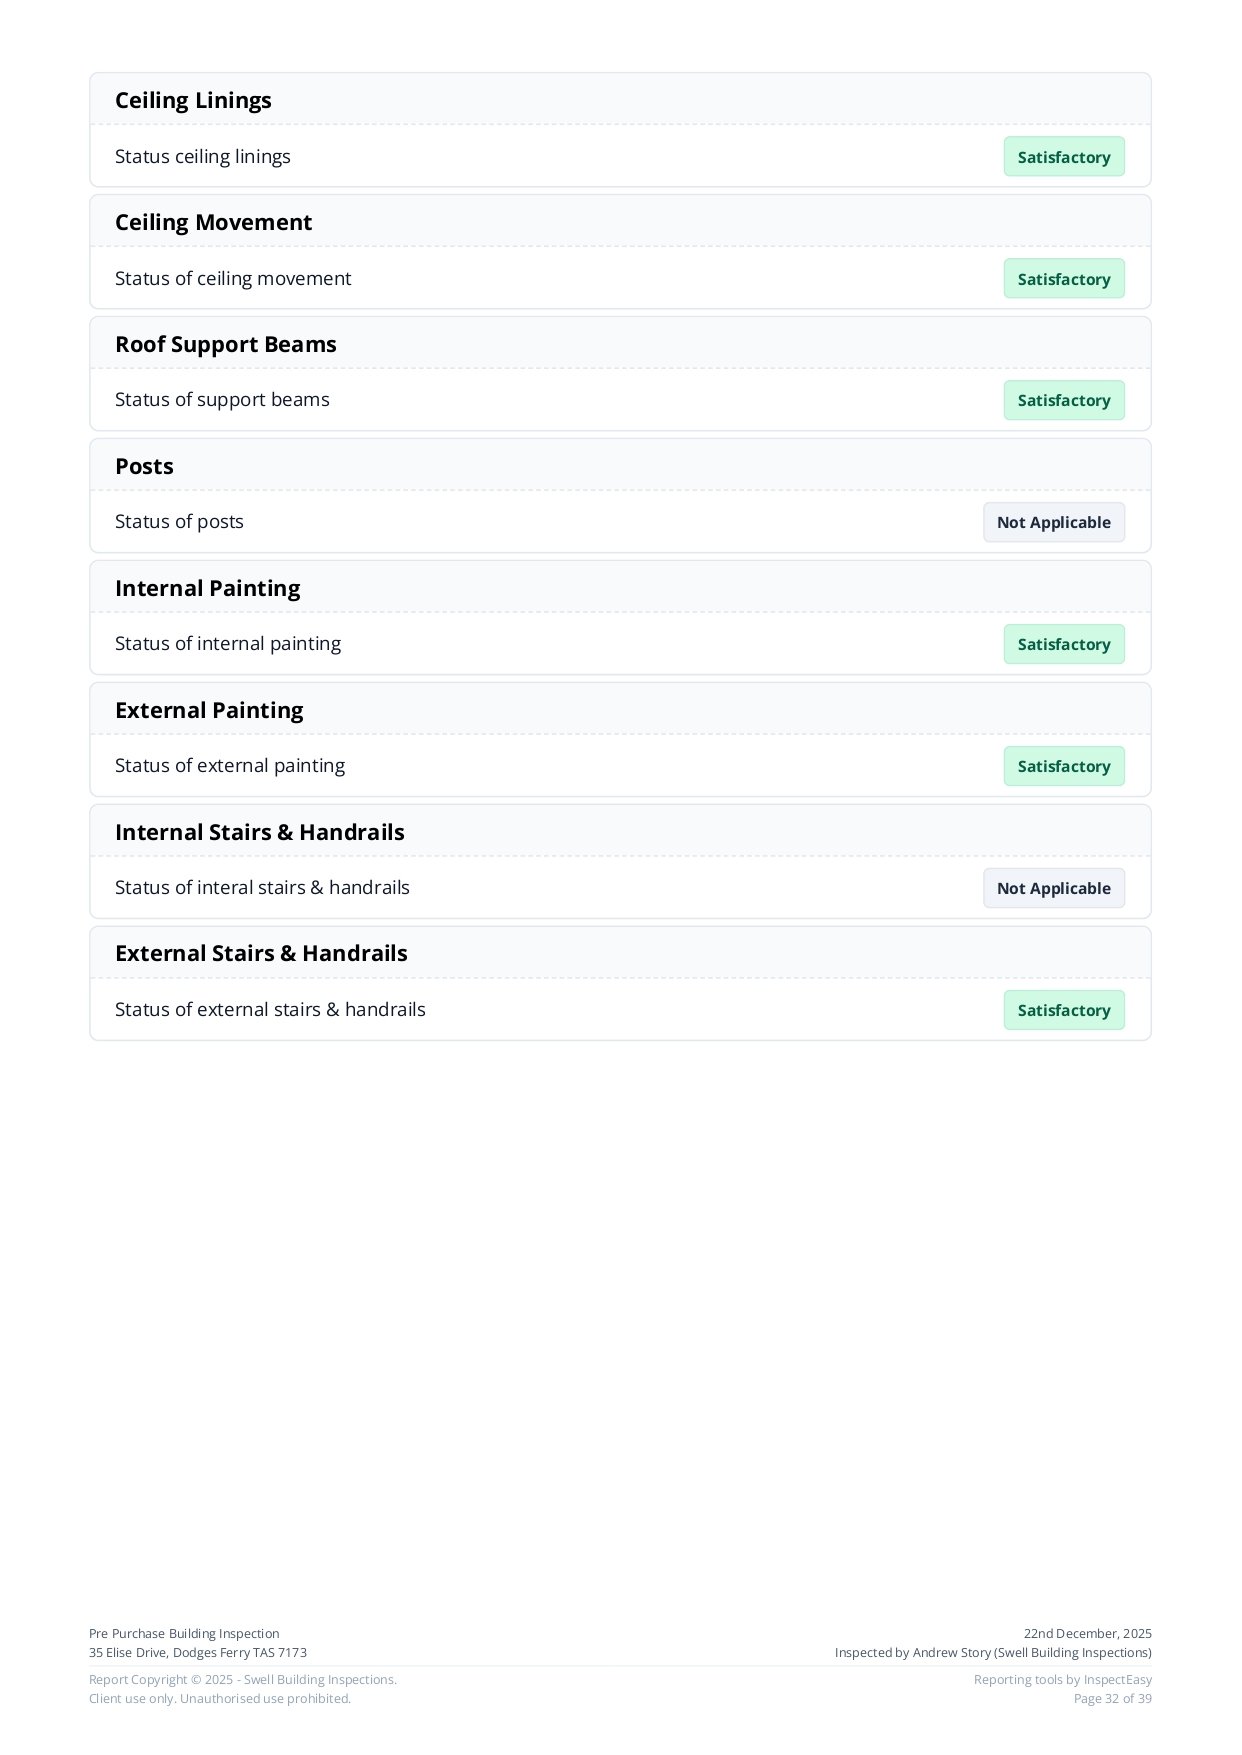Click Not Applicable badge for internal stairs
This screenshot has width=1242, height=1755.
point(1053,888)
